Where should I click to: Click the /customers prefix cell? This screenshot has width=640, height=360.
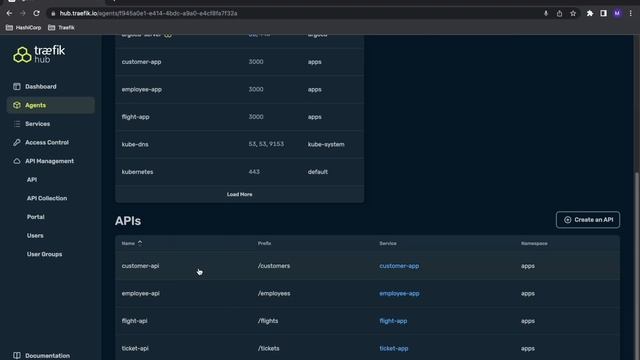pyautogui.click(x=274, y=266)
